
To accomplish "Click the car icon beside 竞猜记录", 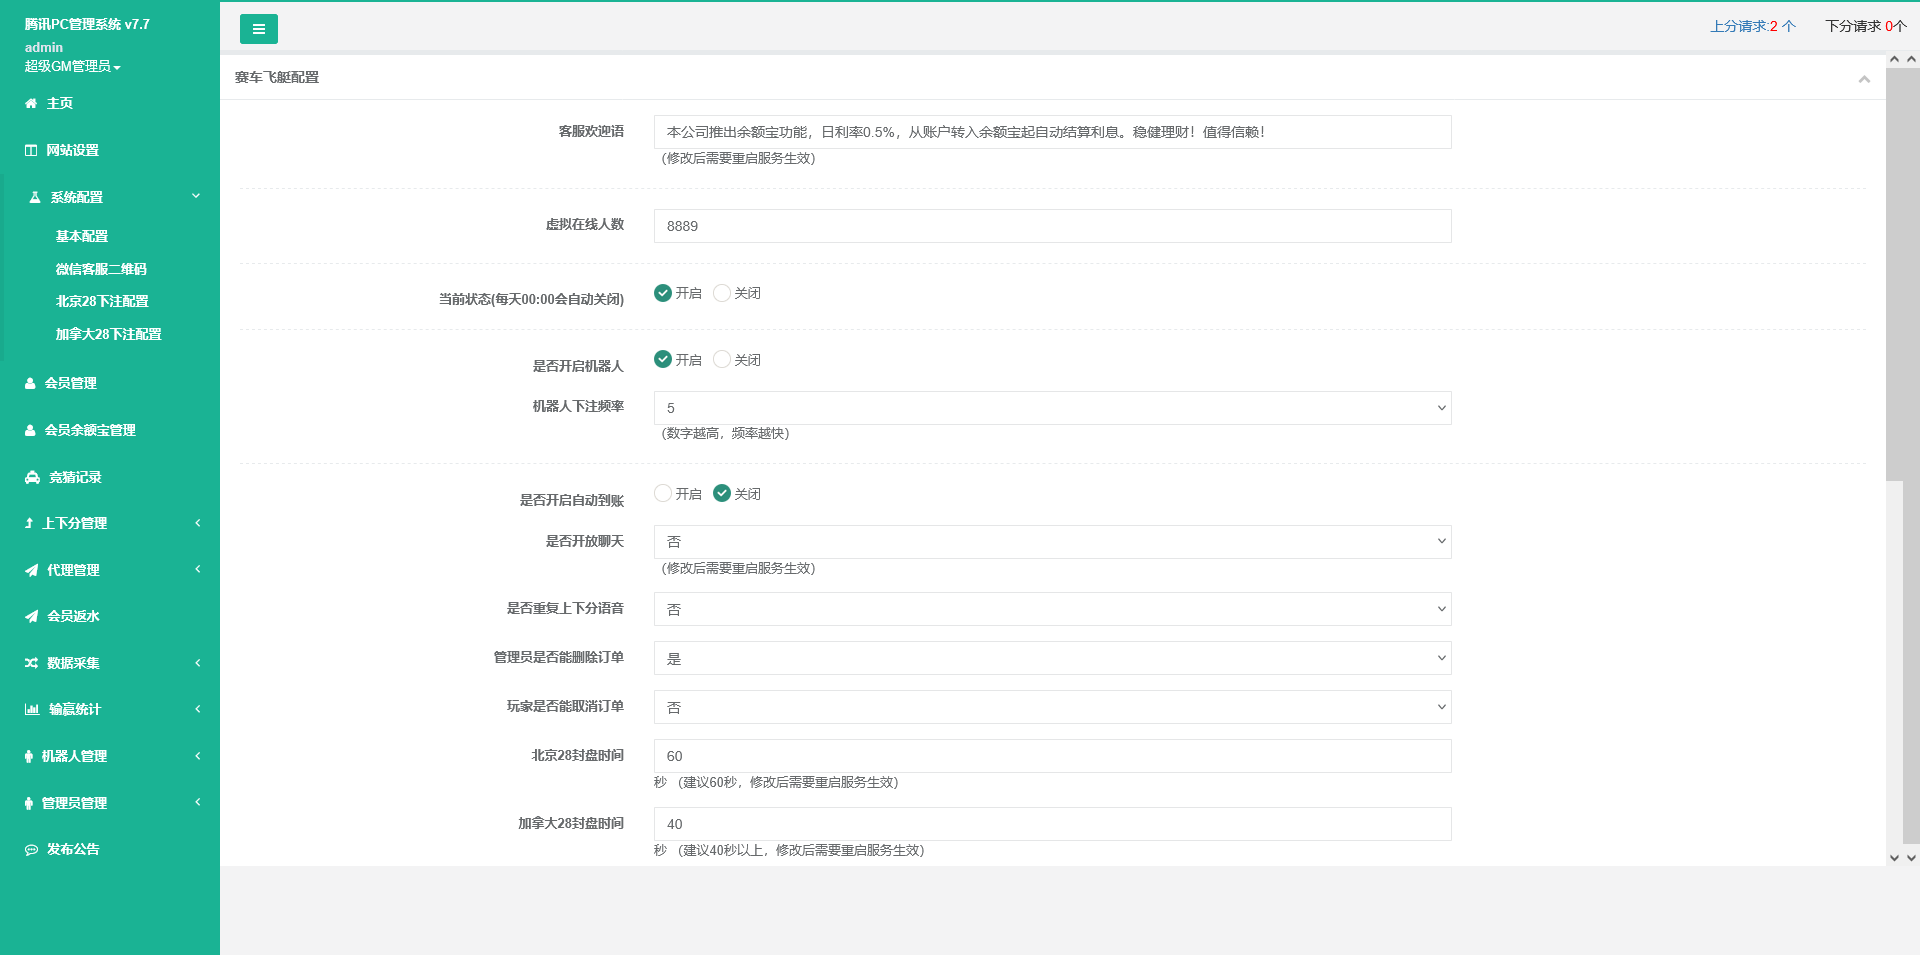I will pyautogui.click(x=32, y=477).
